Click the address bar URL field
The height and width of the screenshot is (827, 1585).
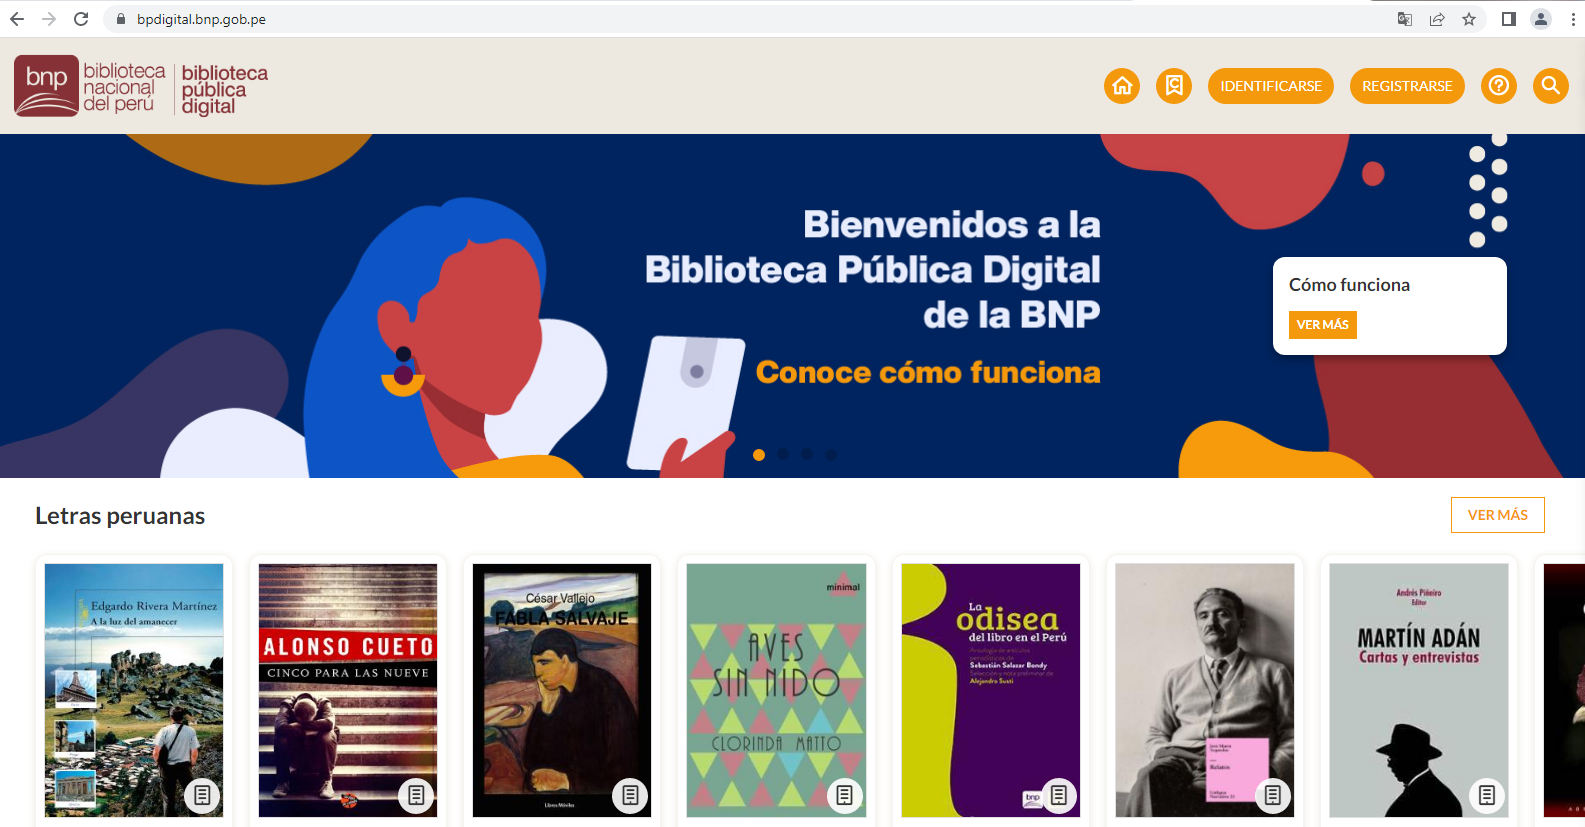tap(750, 19)
